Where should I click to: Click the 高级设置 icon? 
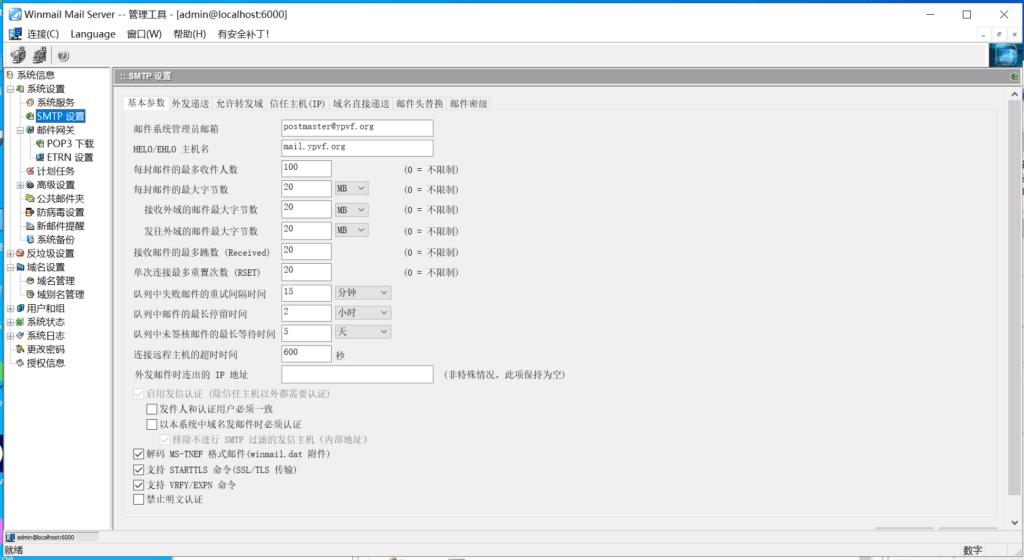[x=30, y=185]
